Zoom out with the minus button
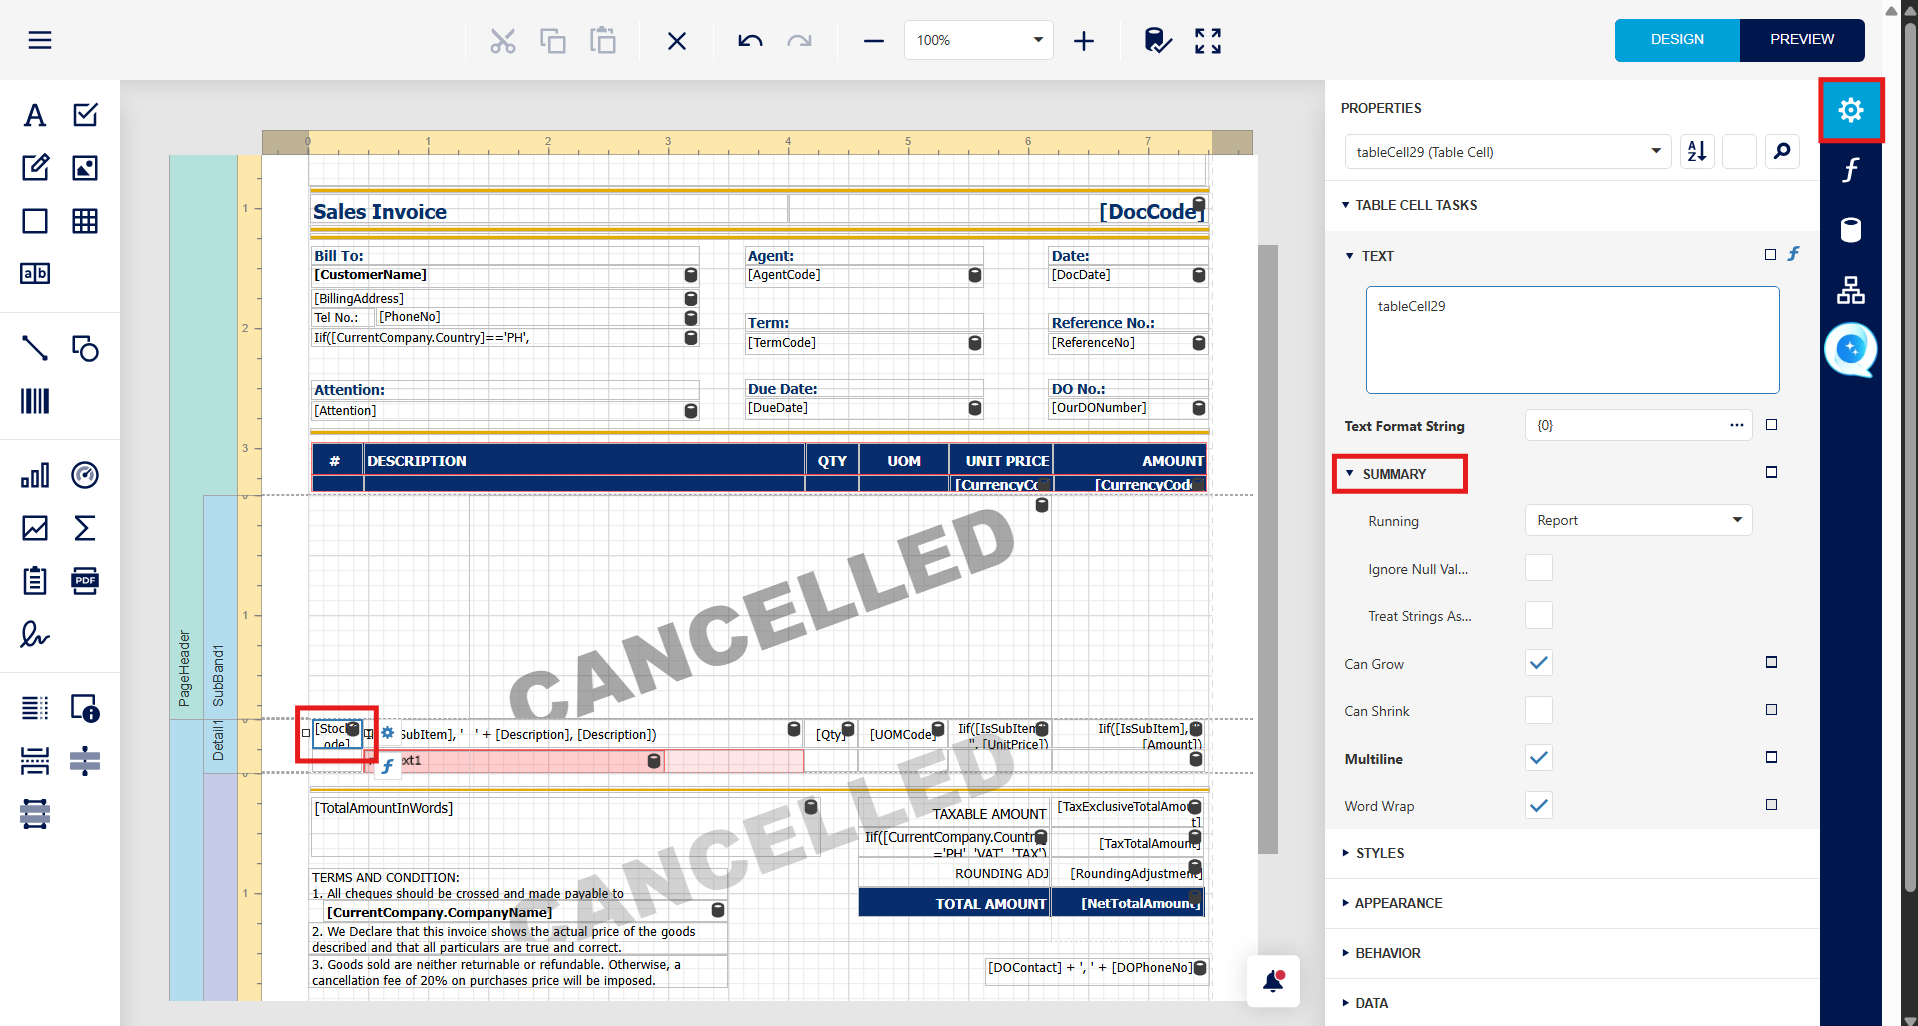 [x=874, y=41]
